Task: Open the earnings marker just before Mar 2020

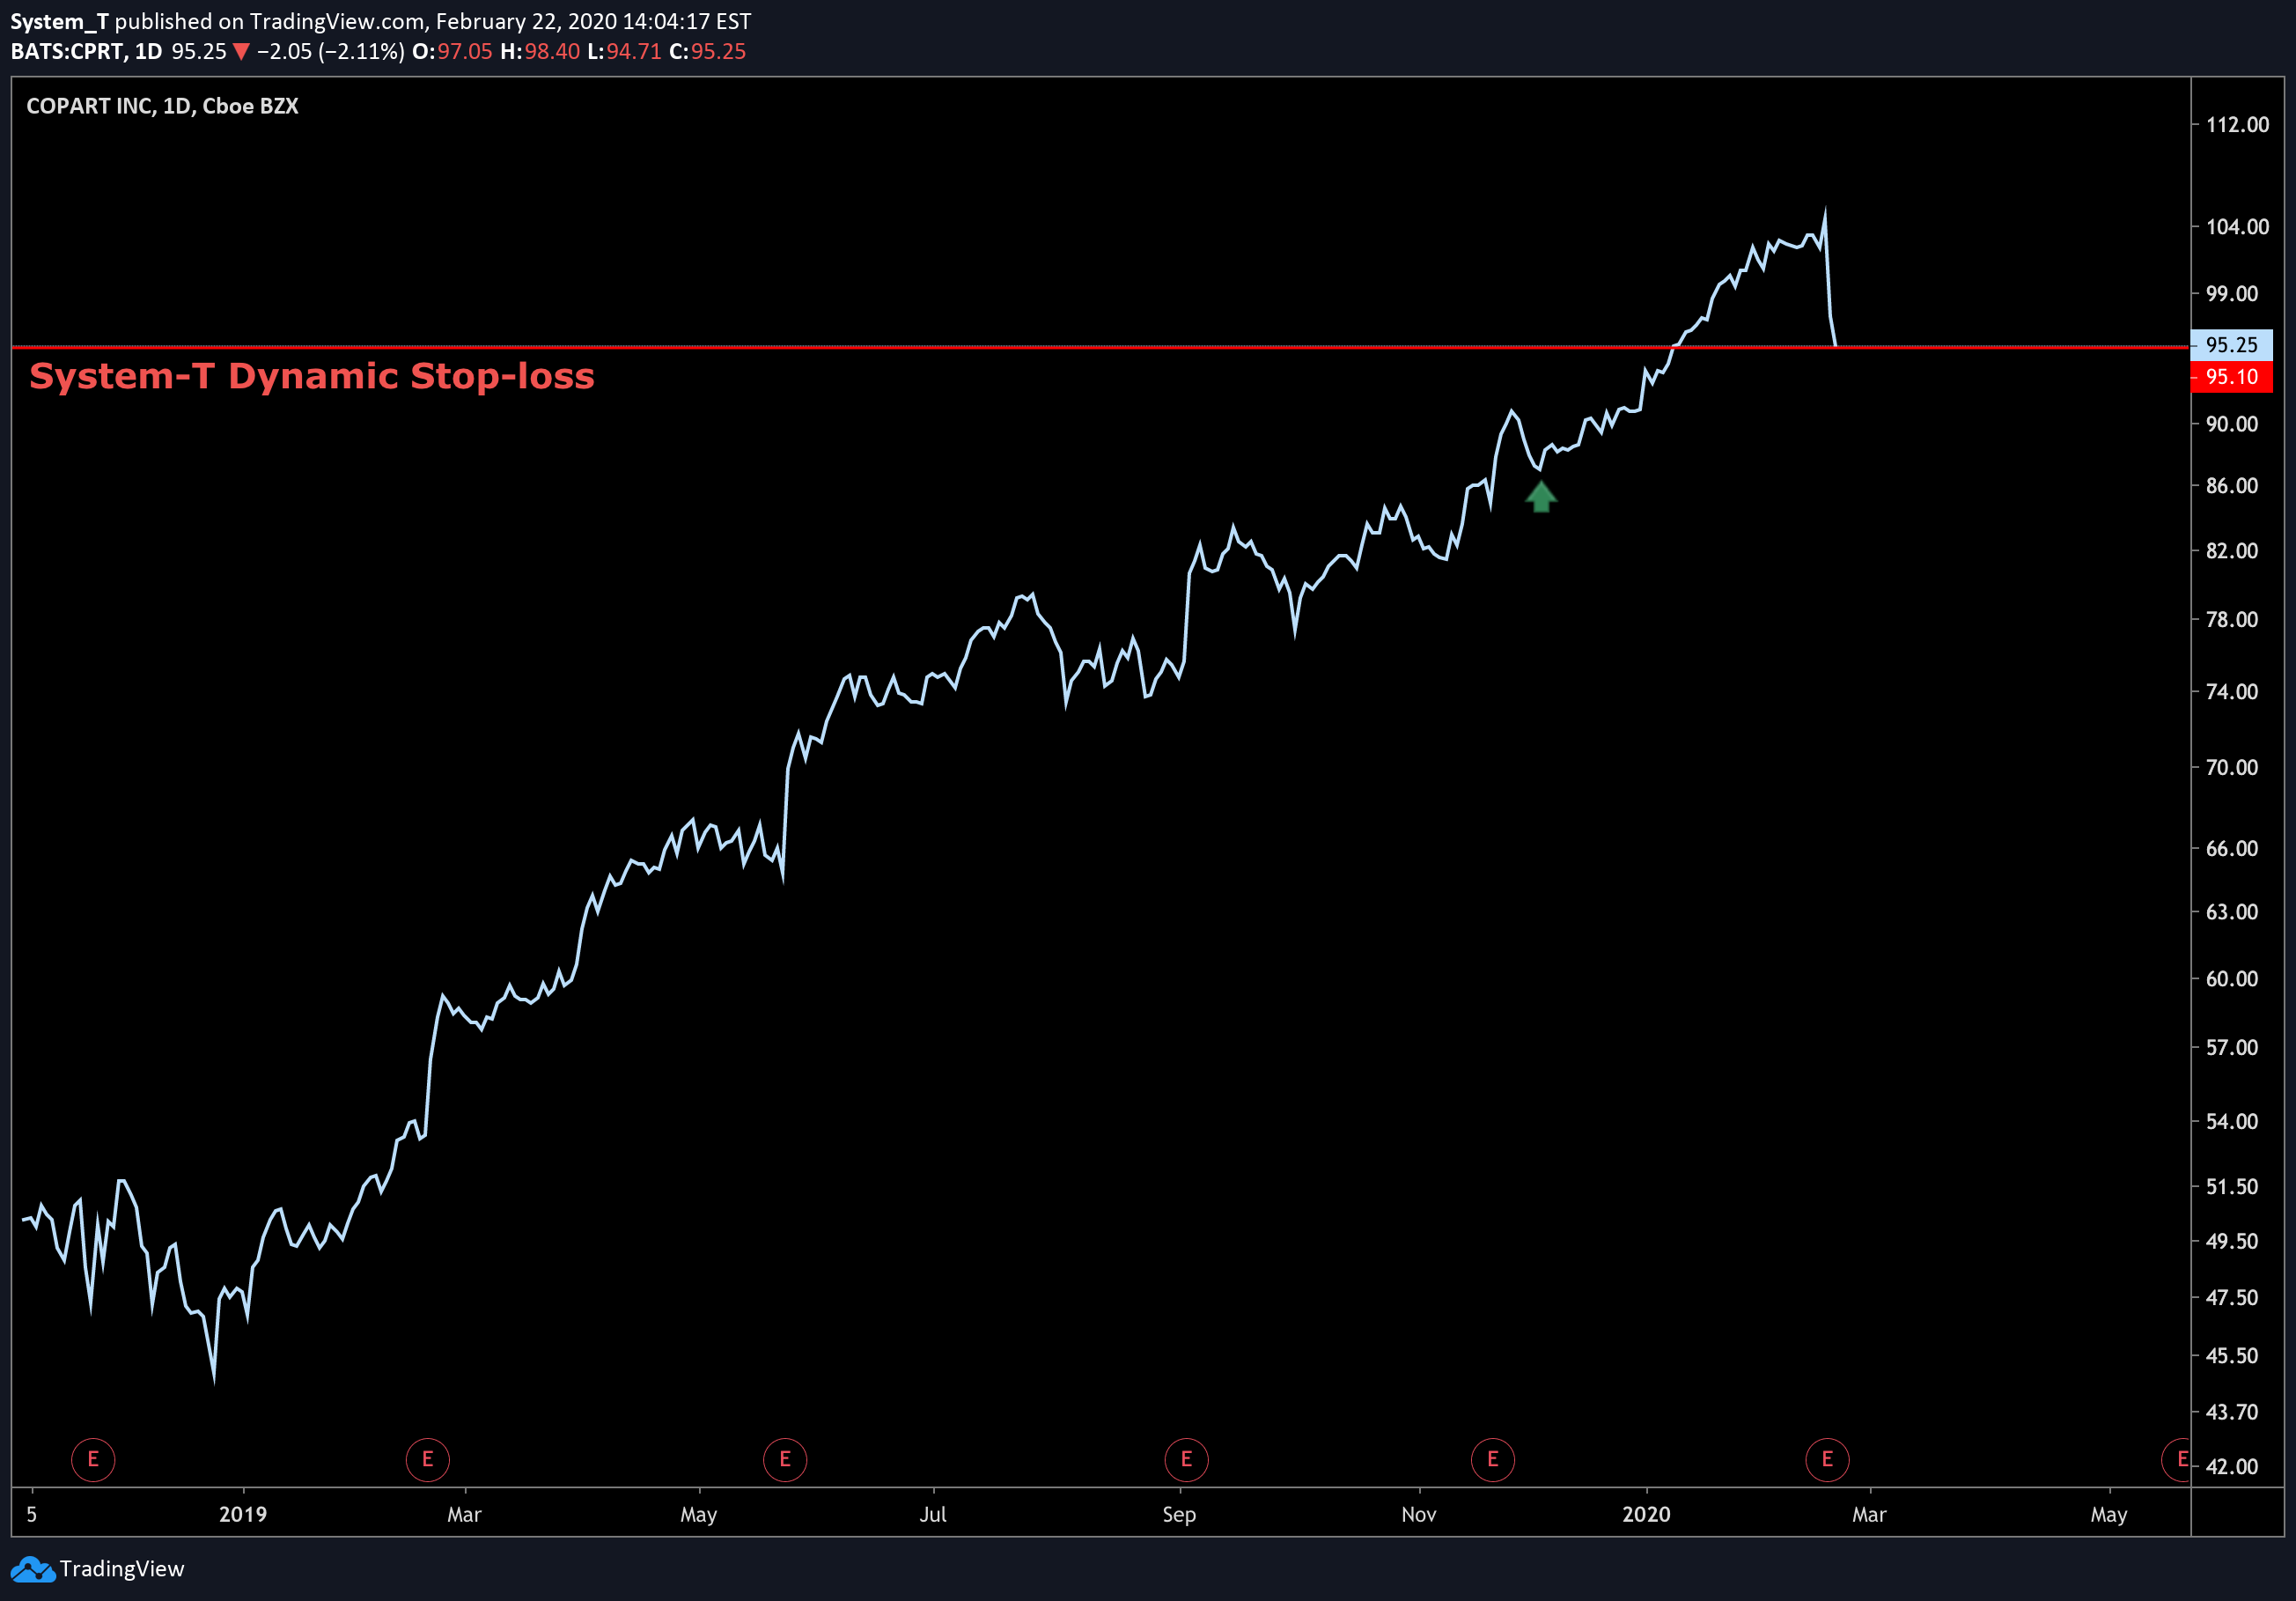Action: coord(1828,1459)
